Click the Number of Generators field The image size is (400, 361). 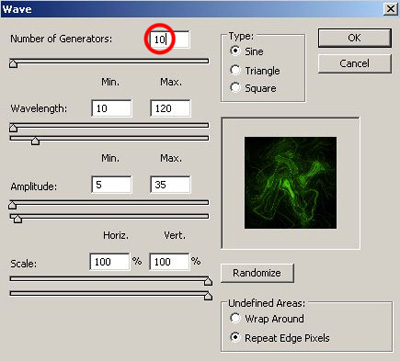click(170, 39)
